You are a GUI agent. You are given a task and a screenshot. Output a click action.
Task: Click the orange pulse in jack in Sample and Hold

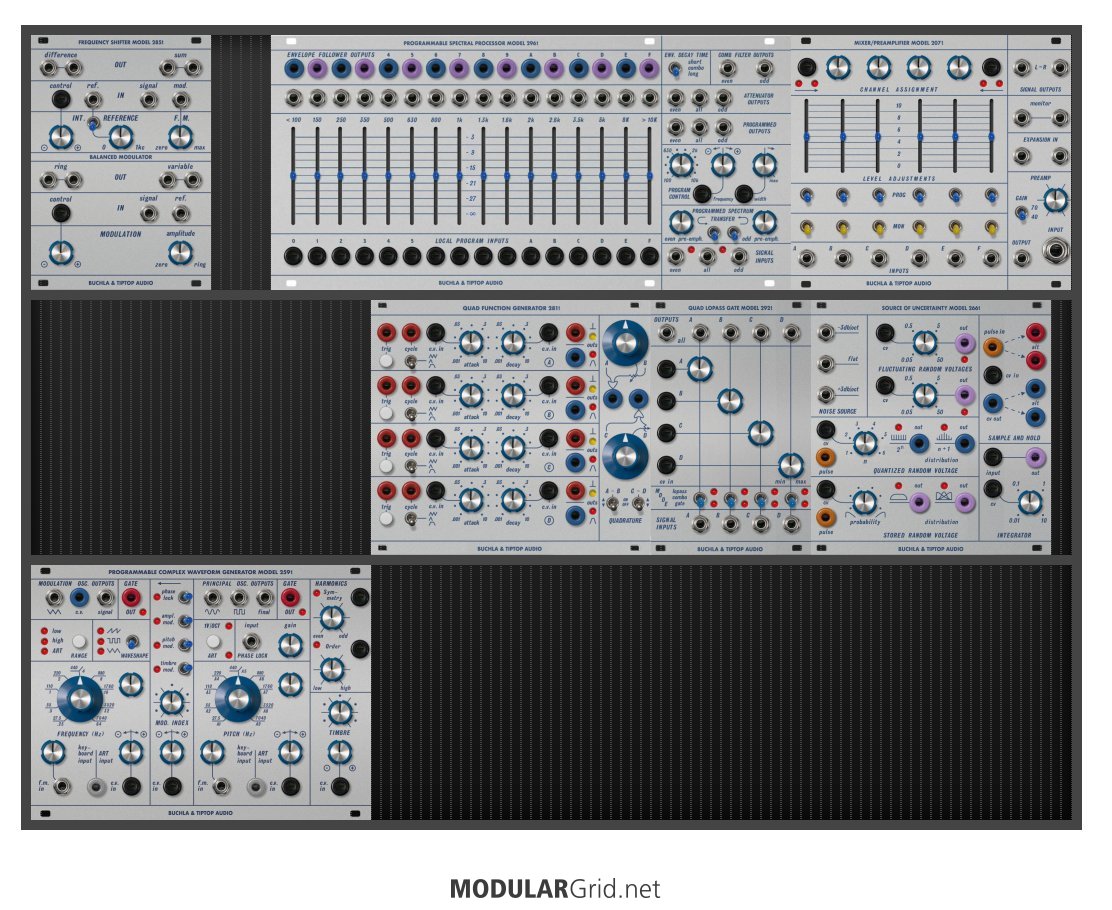(993, 347)
